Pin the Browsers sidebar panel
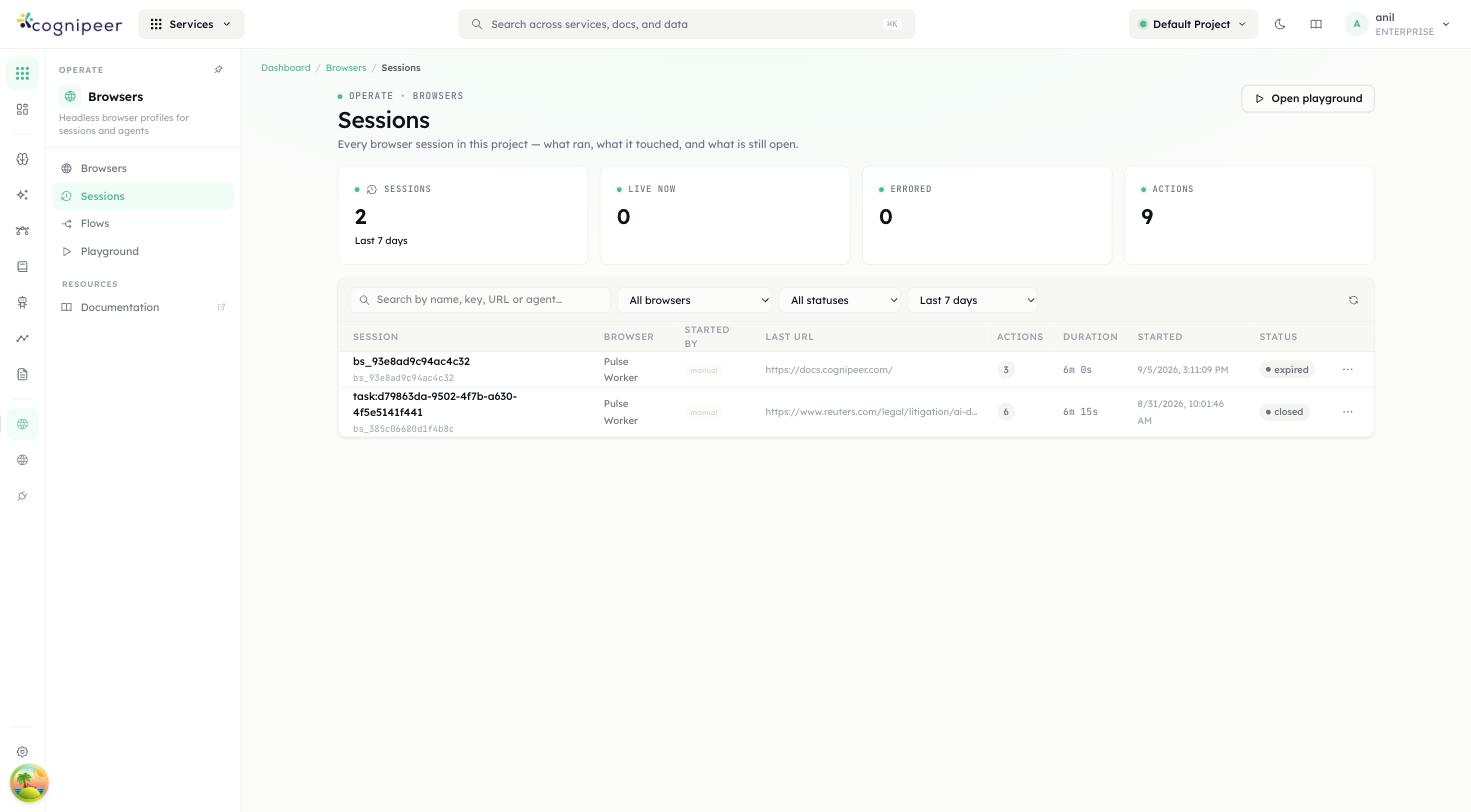 point(219,70)
